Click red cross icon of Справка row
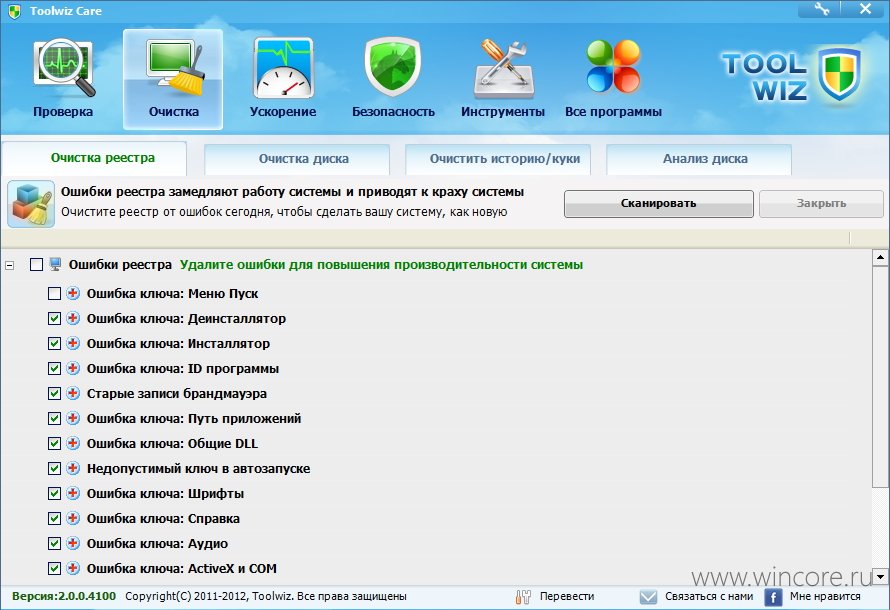The height and width of the screenshot is (610, 890). tap(73, 518)
